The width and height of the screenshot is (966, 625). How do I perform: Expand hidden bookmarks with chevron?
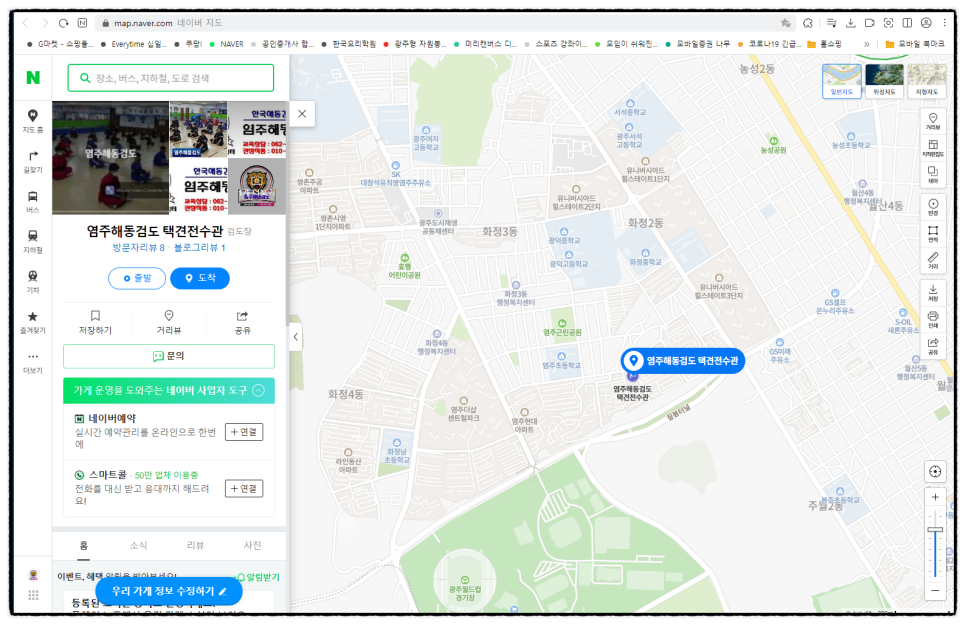(x=866, y=44)
